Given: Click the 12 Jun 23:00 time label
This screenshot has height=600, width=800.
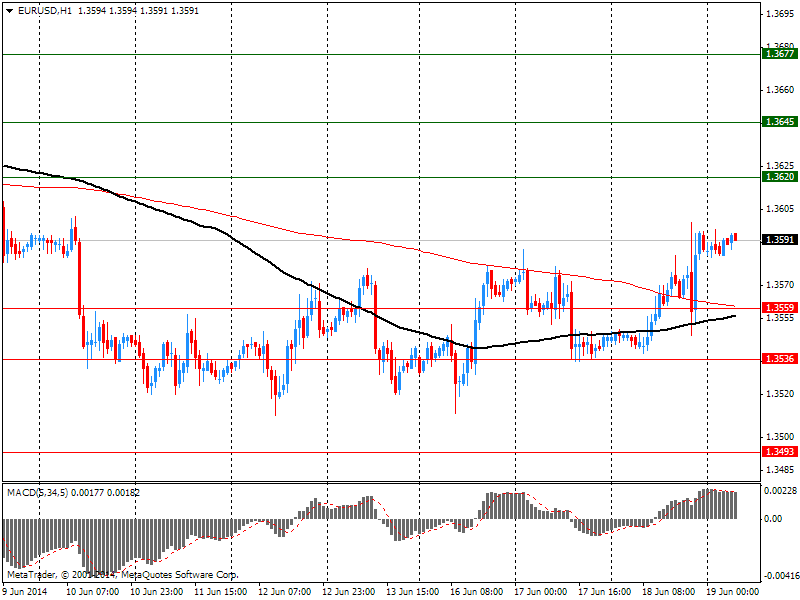Looking at the screenshot, I should [x=349, y=592].
